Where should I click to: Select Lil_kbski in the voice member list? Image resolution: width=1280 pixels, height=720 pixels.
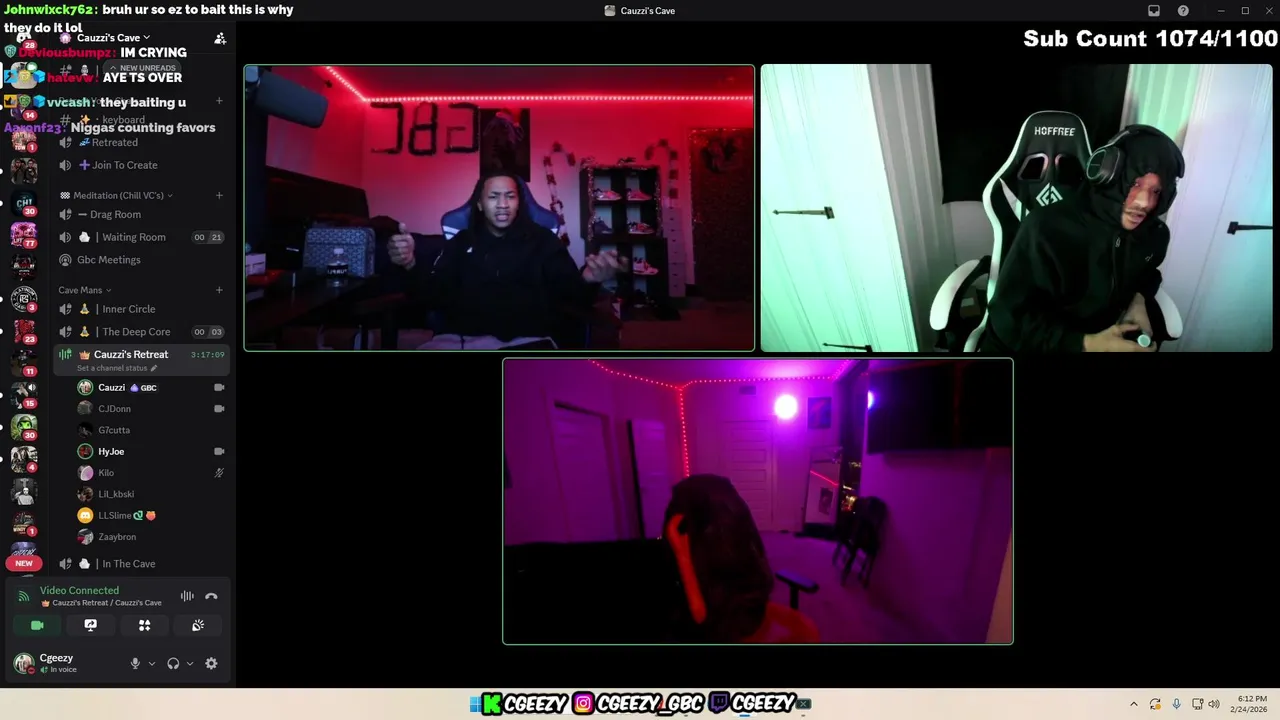[150, 494]
